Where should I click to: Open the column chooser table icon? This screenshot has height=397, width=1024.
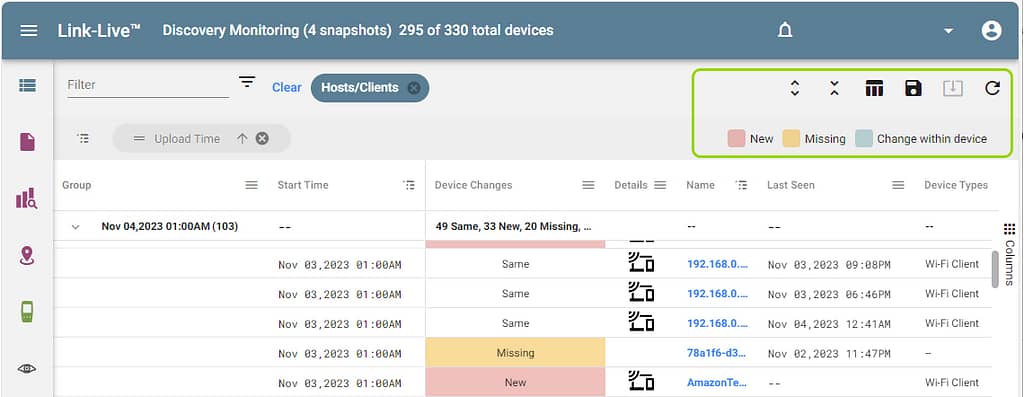click(x=874, y=88)
